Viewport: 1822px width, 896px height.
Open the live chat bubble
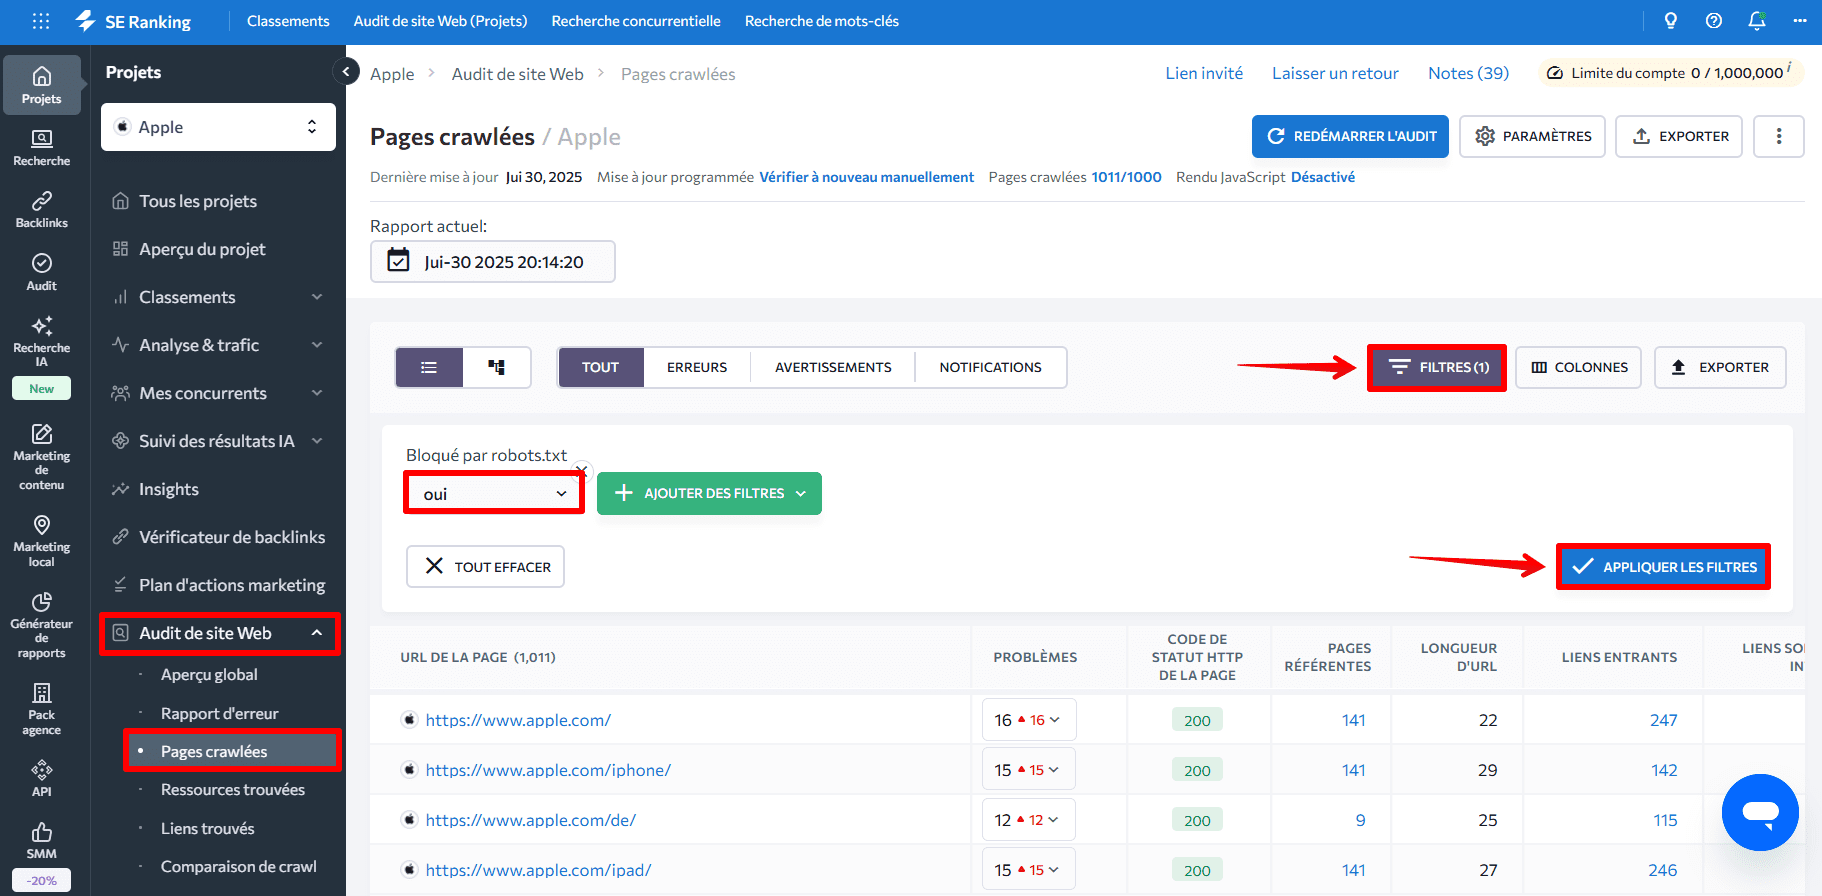1760,812
